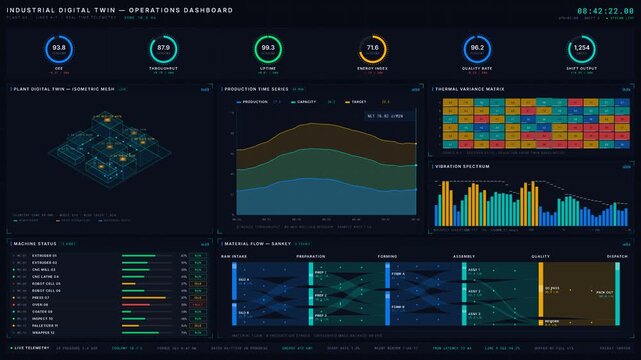The height and width of the screenshot is (360, 641).
Task: Click the Capacity legend teal swatch
Action: tap(293, 102)
